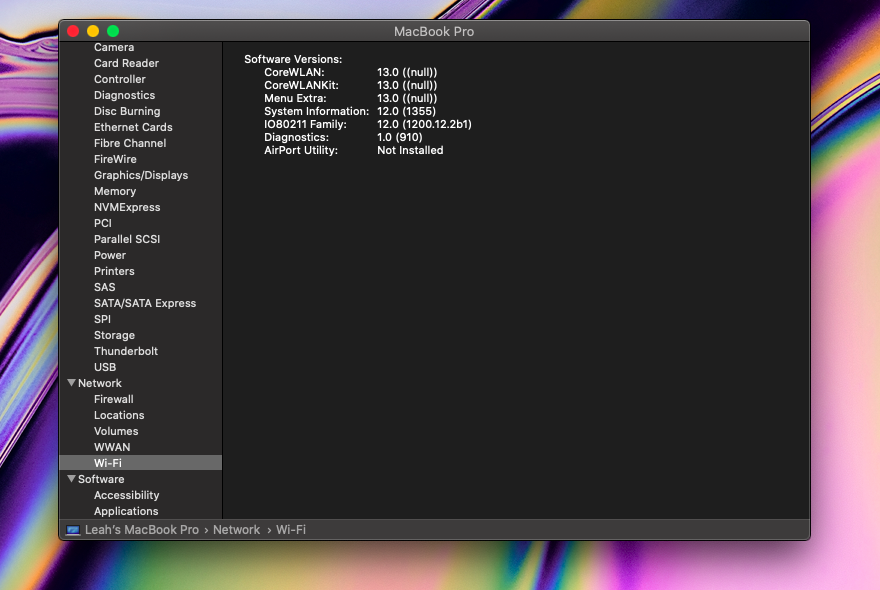Select SAS in the sidebar
The width and height of the screenshot is (880, 590).
tap(104, 287)
